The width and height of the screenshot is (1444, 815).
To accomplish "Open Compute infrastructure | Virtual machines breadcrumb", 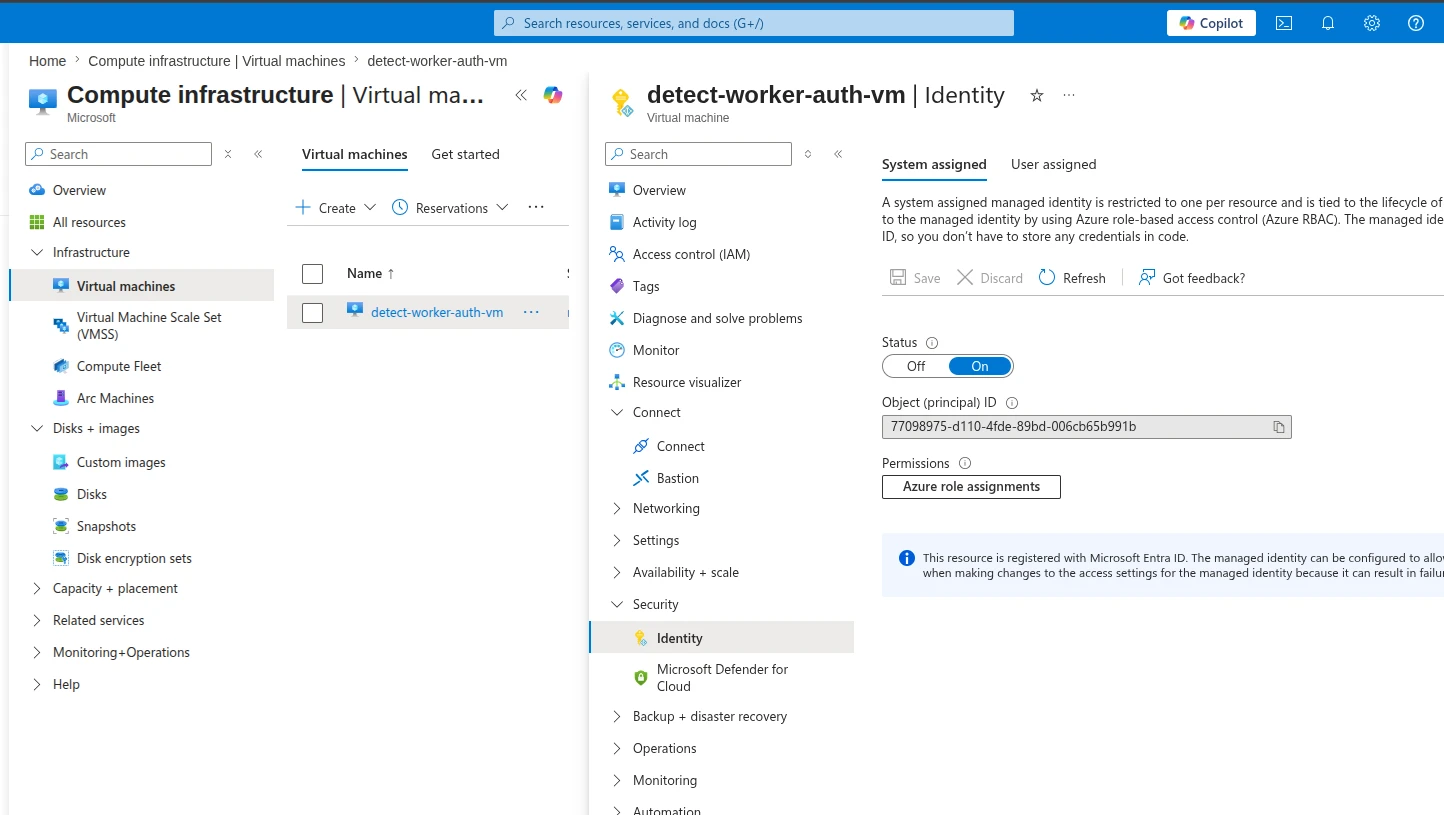I will click(x=217, y=61).
